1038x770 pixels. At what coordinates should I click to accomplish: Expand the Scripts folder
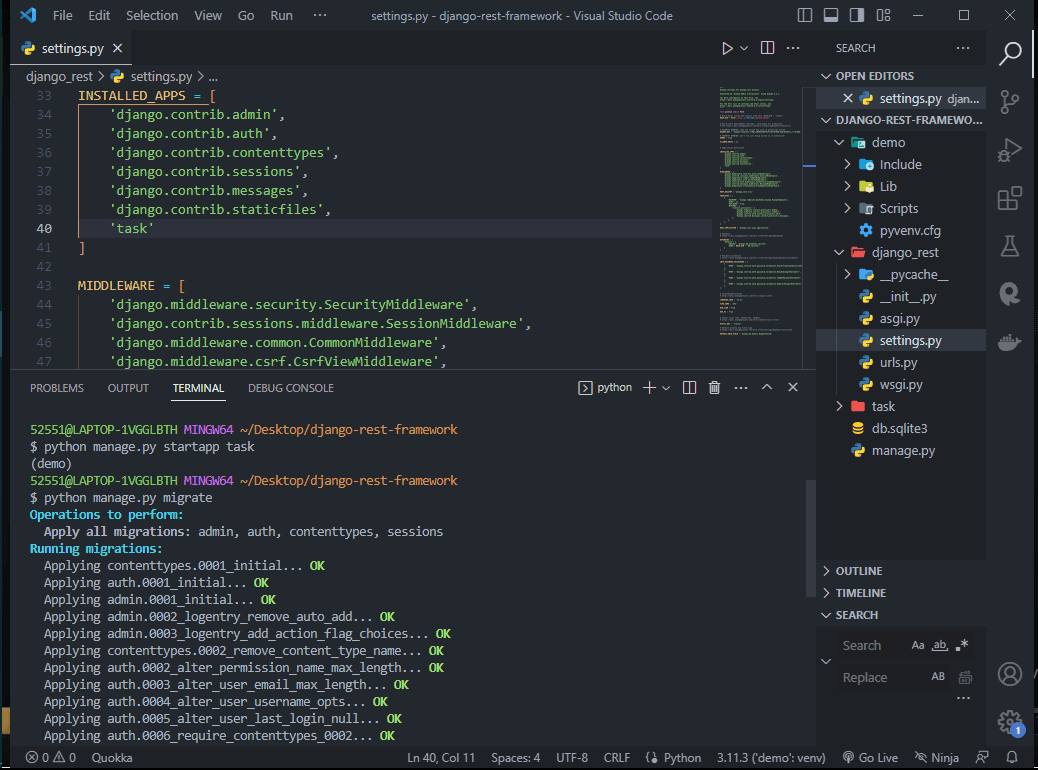click(x=847, y=208)
